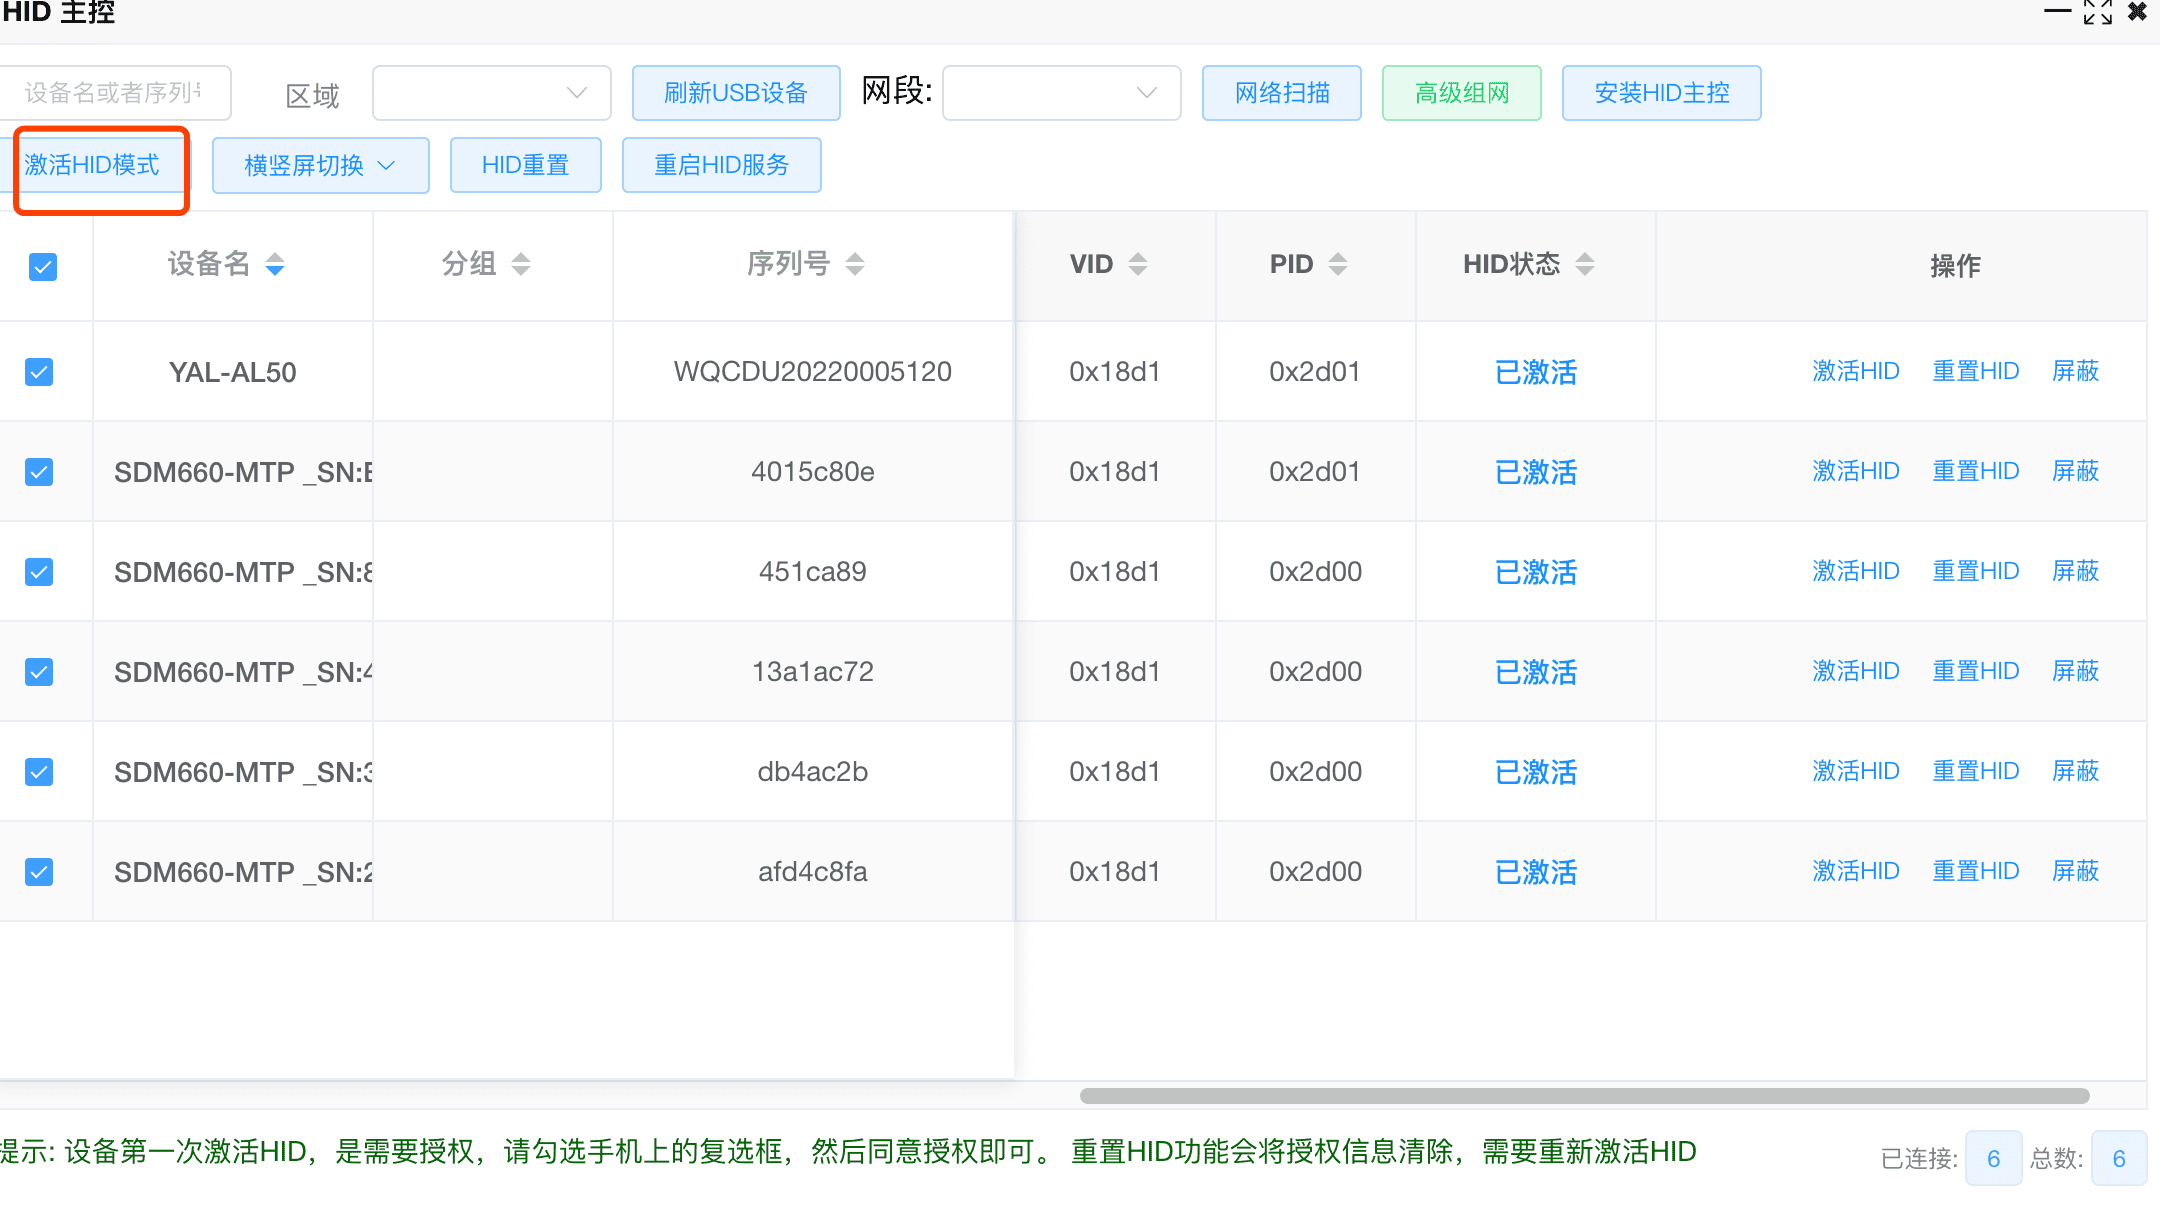
Task: Click the 激活HID模式 button
Action: point(92,165)
